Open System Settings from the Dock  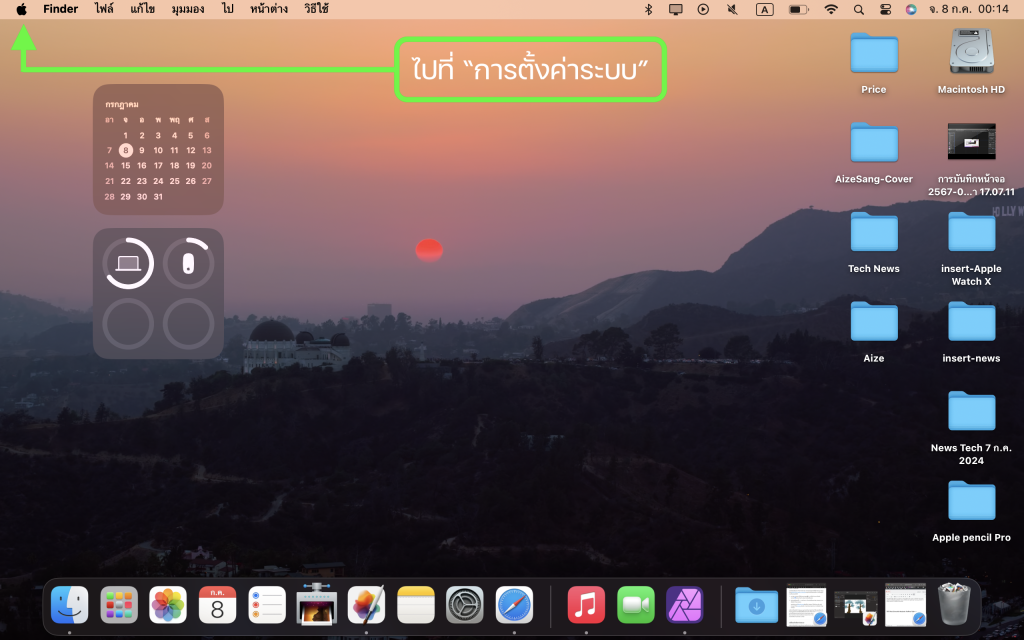point(465,605)
